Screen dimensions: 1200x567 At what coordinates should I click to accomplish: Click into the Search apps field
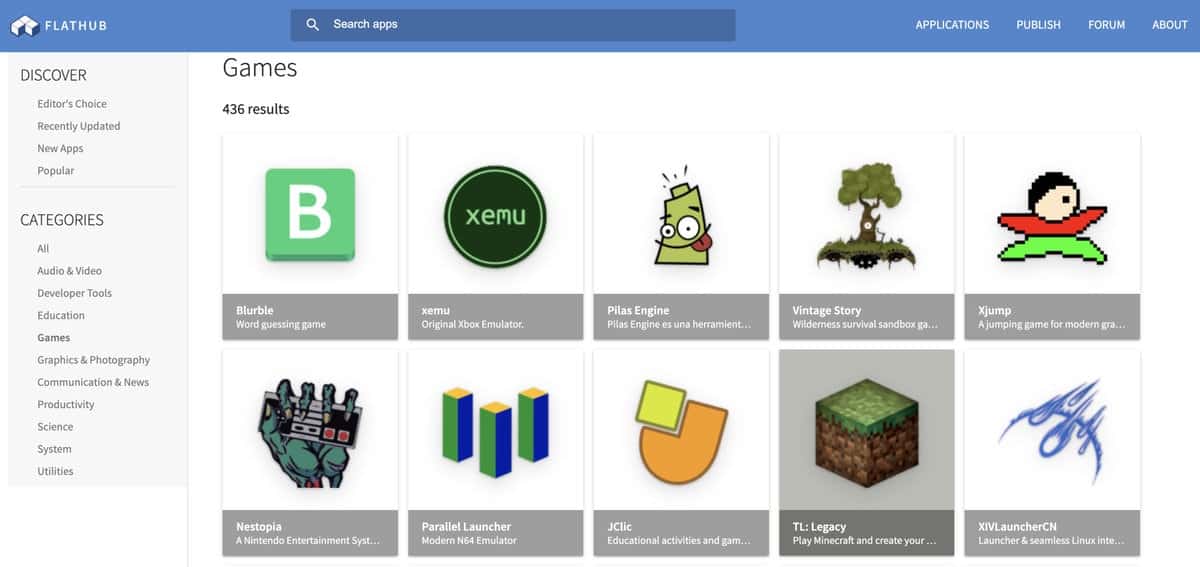coord(513,25)
